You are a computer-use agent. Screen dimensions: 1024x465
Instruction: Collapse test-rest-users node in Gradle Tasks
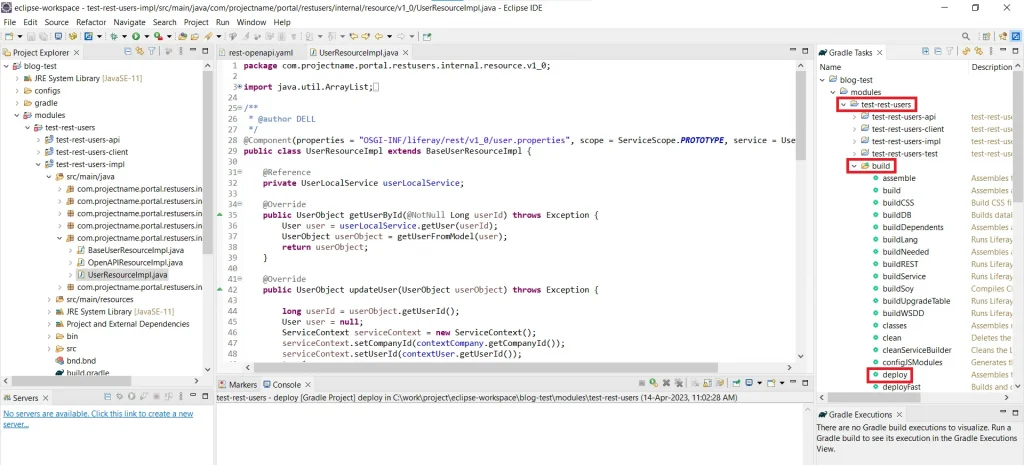pyautogui.click(x=844, y=104)
